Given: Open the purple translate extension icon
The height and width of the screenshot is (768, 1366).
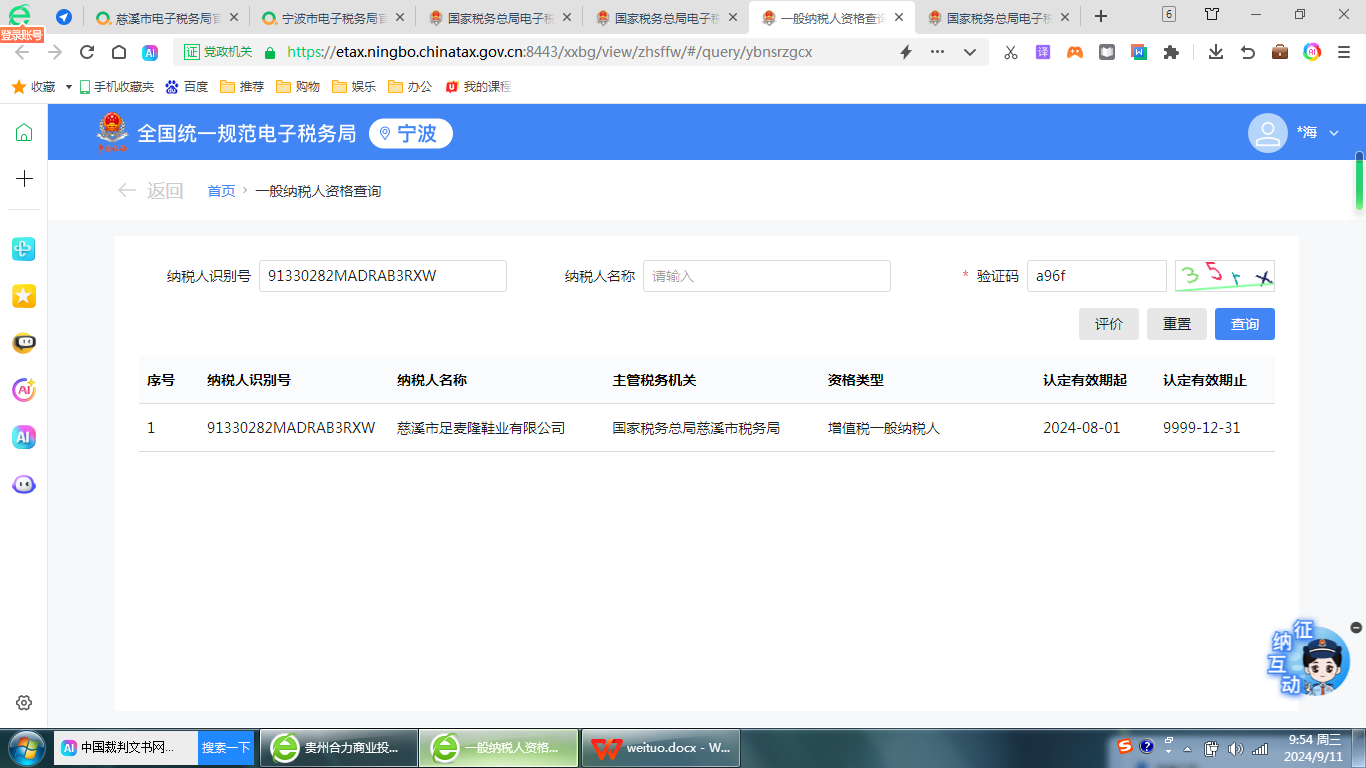Looking at the screenshot, I should (1042, 52).
